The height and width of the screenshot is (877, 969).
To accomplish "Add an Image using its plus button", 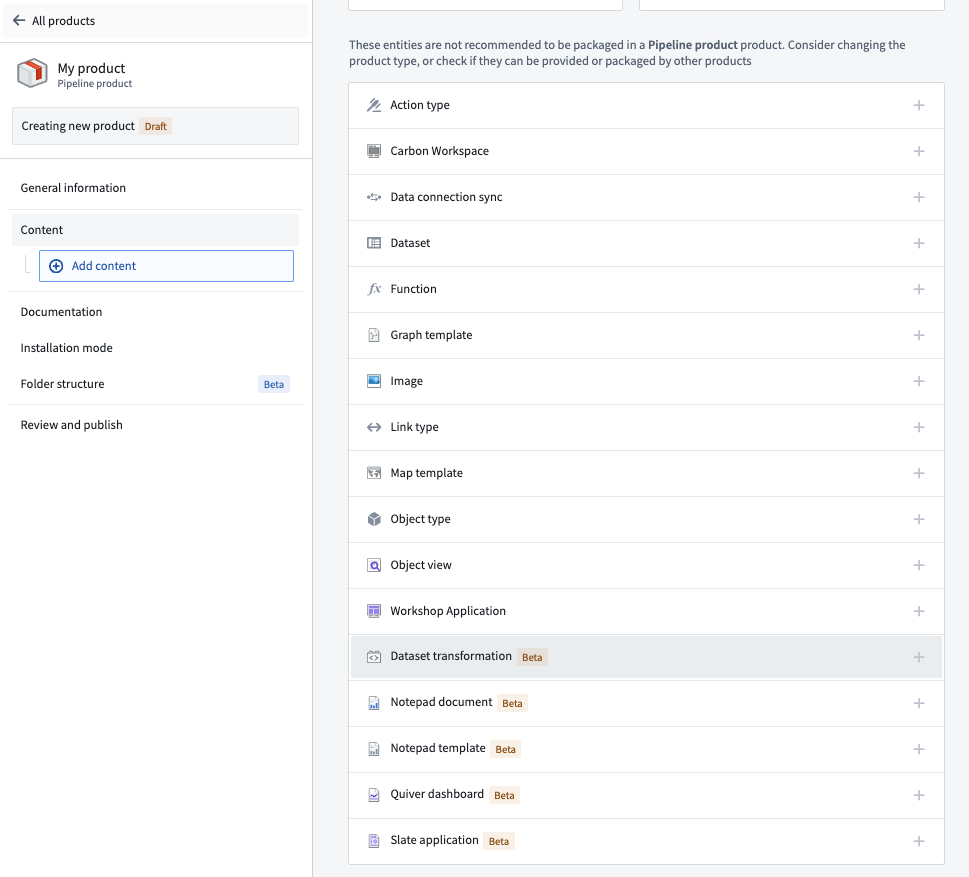I will pos(919,381).
